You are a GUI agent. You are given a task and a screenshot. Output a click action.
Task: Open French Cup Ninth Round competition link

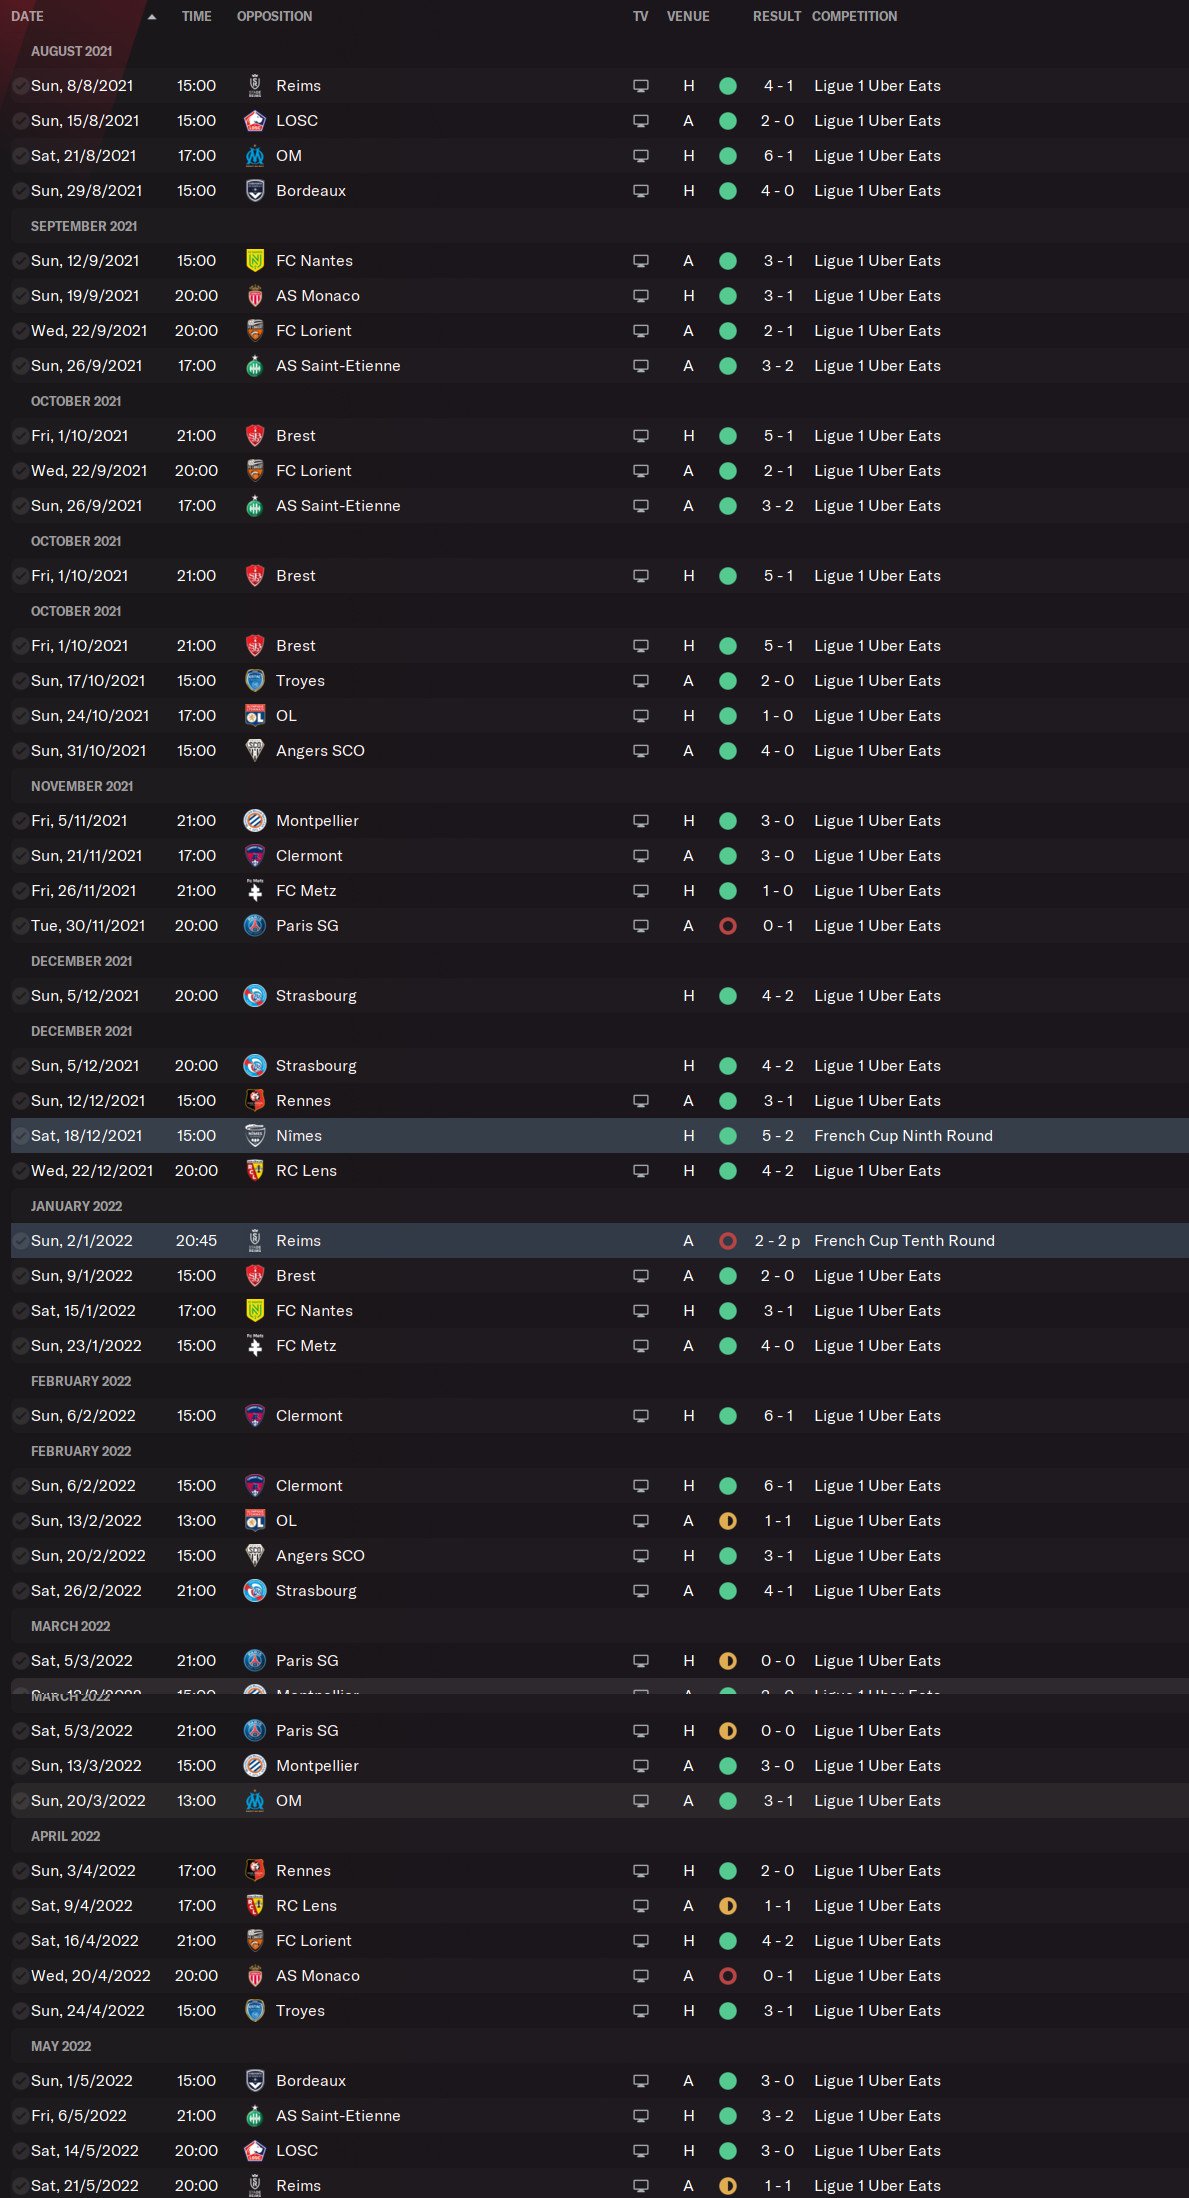coord(903,1136)
